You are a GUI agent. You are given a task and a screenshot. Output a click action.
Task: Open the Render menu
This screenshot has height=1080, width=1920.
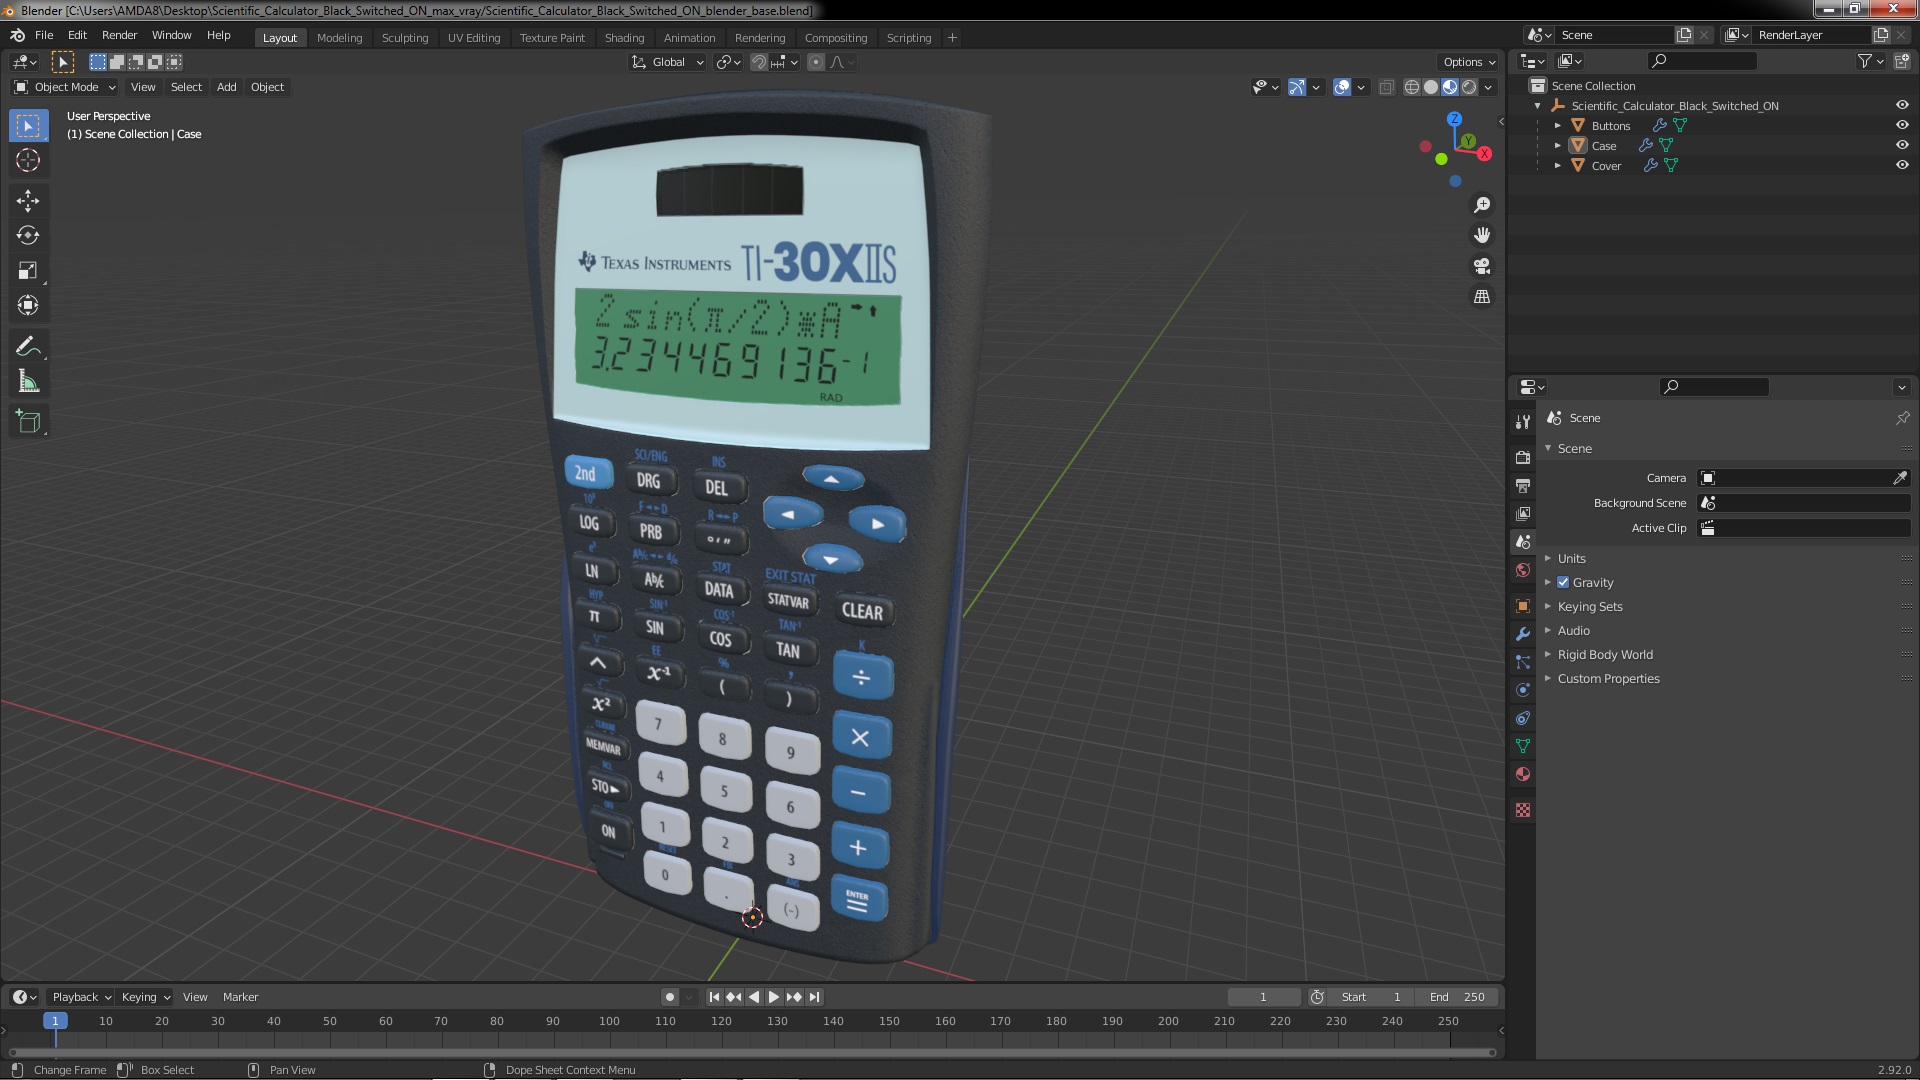pyautogui.click(x=119, y=35)
